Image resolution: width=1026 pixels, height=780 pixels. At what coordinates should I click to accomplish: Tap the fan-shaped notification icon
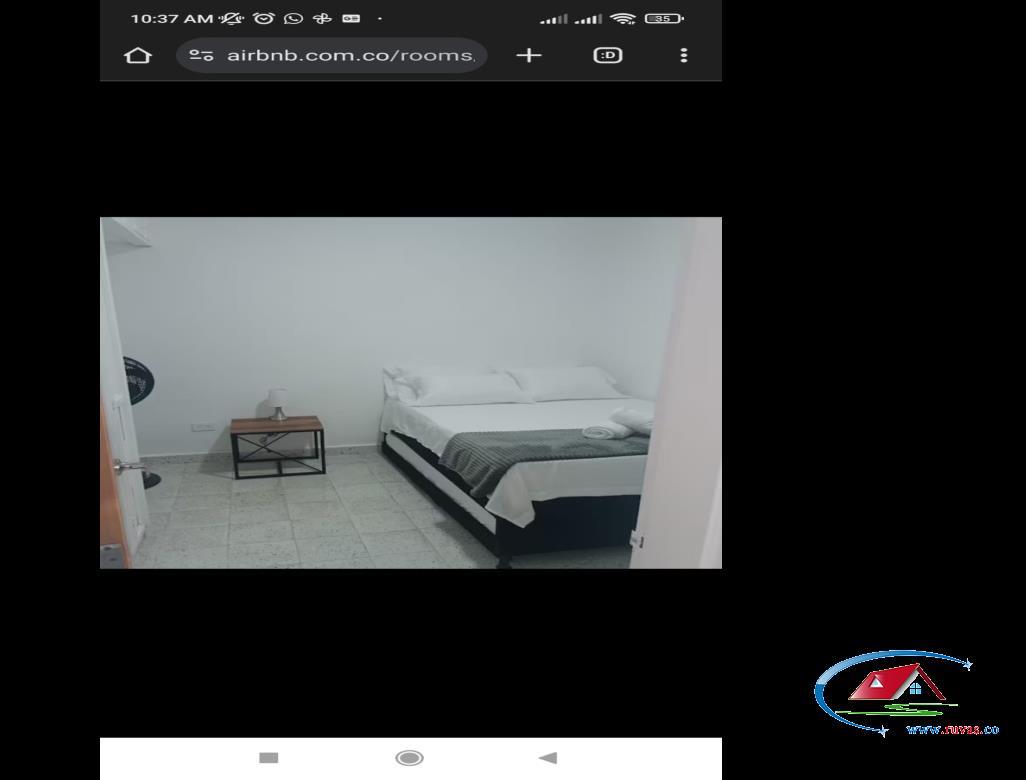322,18
